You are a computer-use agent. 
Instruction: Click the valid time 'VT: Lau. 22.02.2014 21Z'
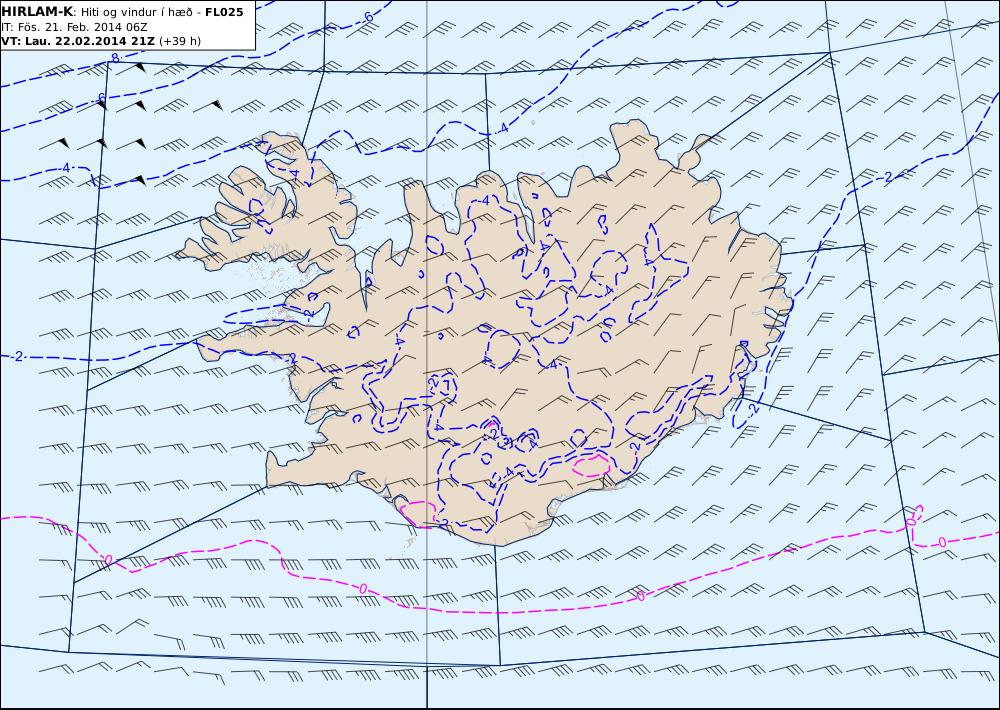[78, 41]
